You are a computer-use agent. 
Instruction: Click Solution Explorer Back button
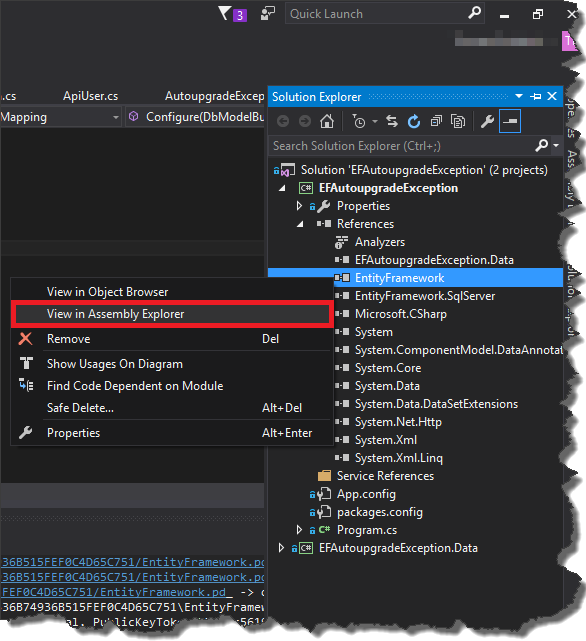(283, 121)
